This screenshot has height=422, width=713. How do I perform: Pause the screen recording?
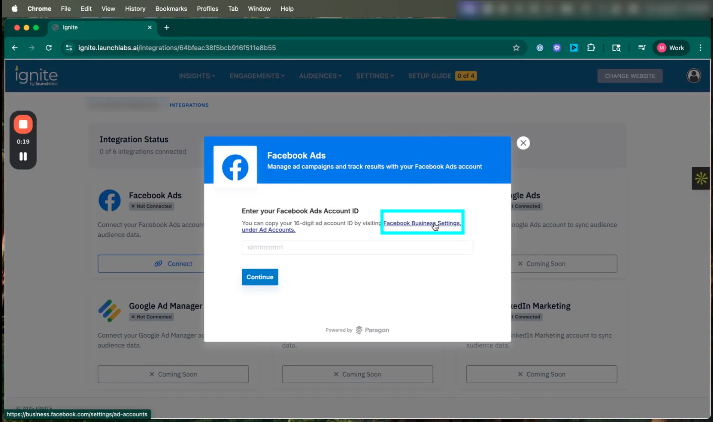(23, 156)
